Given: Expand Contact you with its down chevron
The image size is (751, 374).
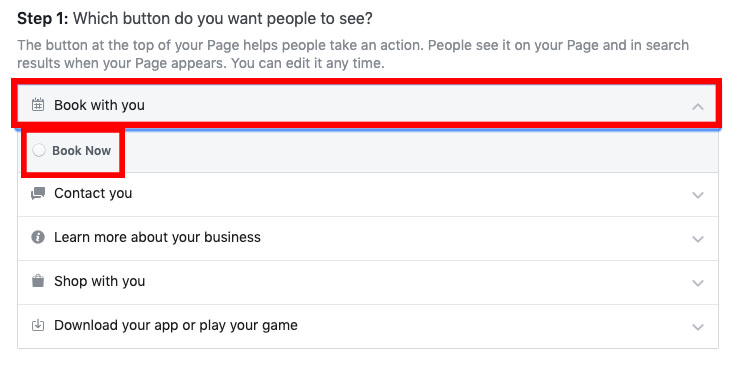Looking at the screenshot, I should click(698, 195).
